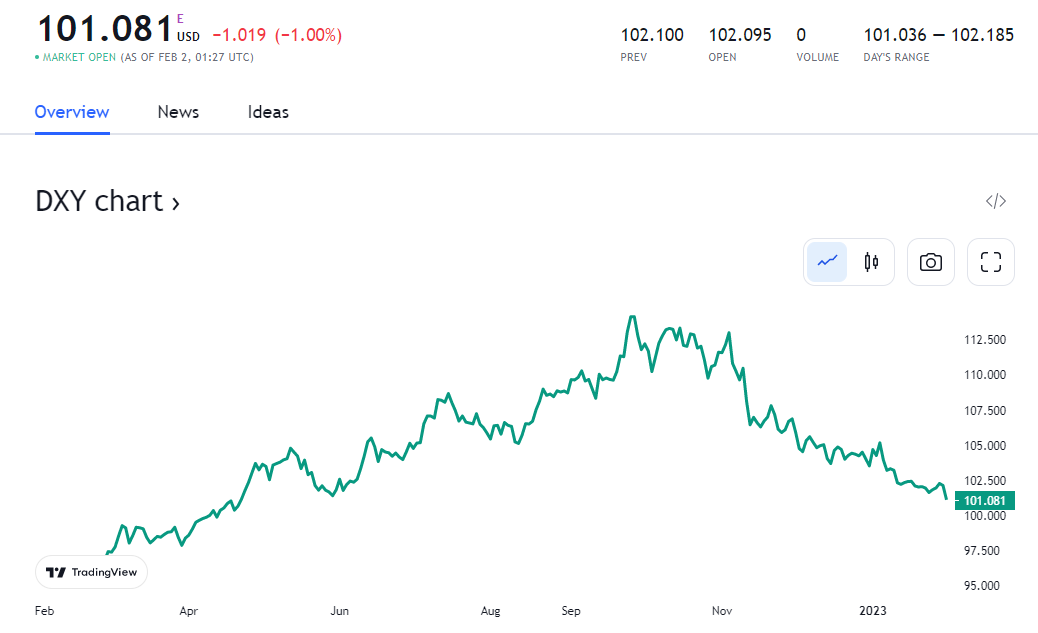Switch to candlestick chart style
Viewport: 1038px width, 633px height.
coord(871,262)
